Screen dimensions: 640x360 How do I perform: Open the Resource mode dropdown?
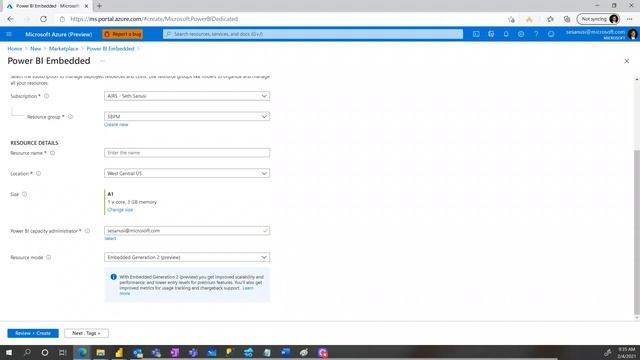(187, 258)
